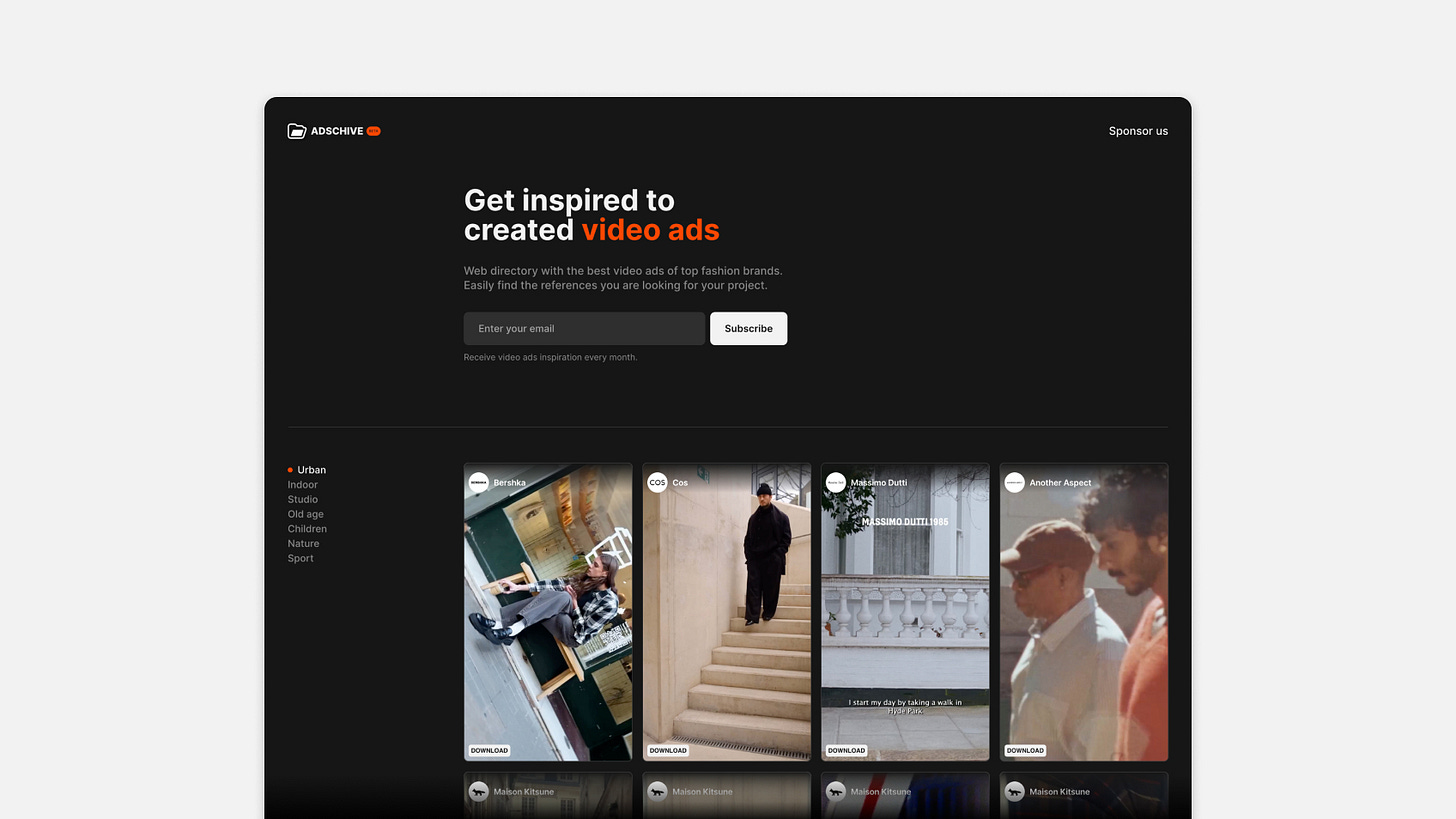Download the Massimo Dutti video ad
Screen dimensions: 1456x819
pos(846,750)
